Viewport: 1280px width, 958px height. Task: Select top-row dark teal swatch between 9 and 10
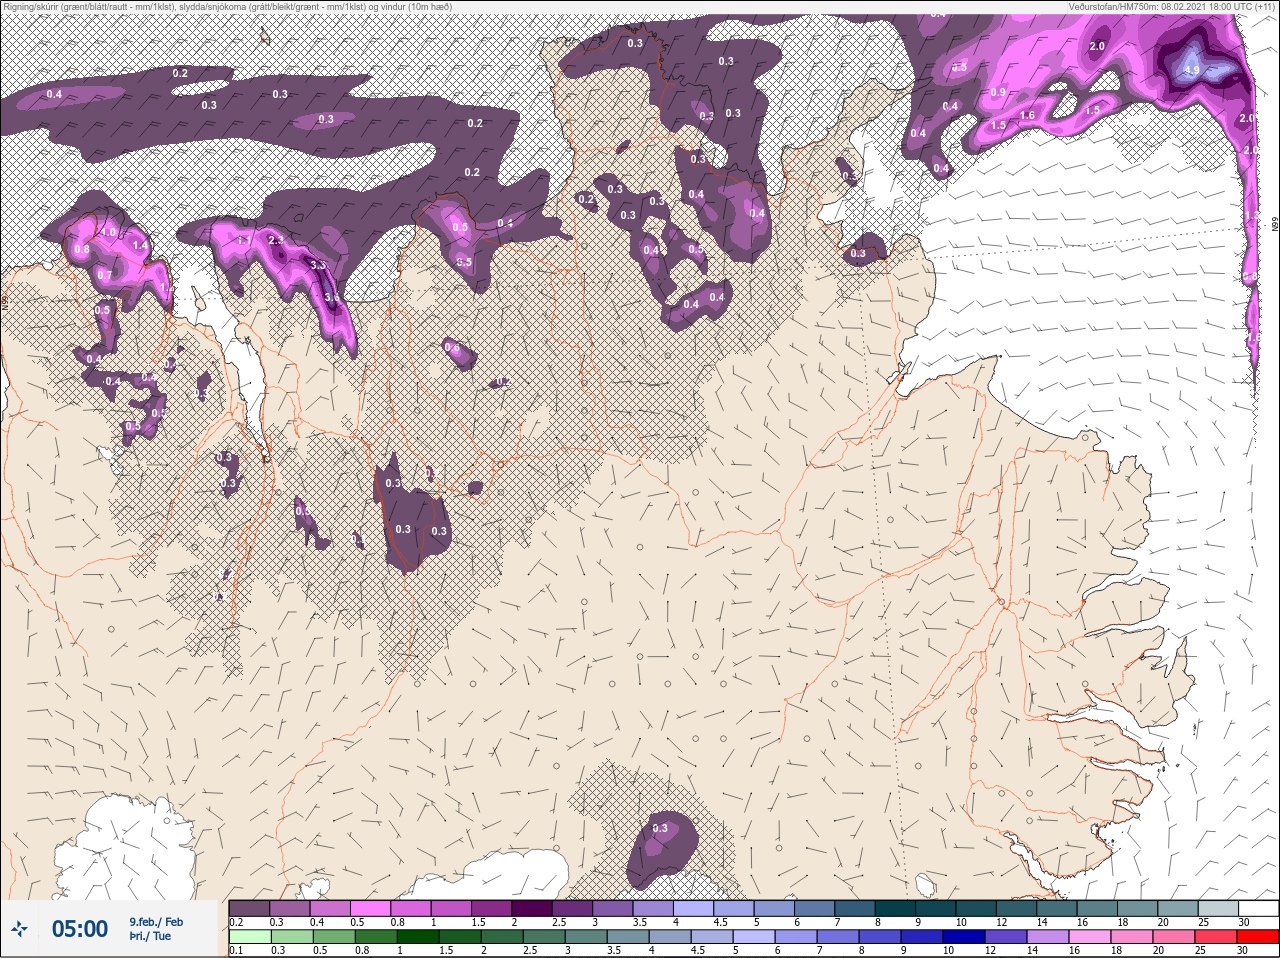(936, 909)
